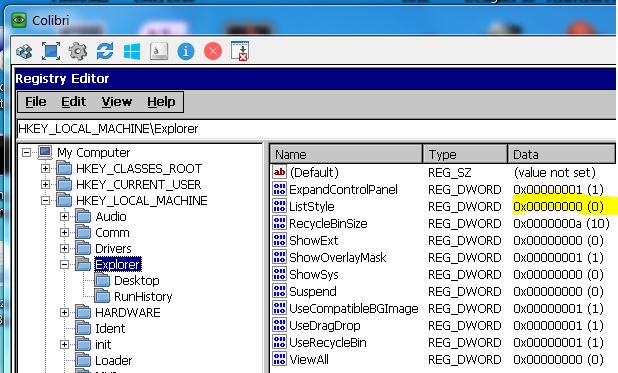Click the Colibri eye app icon

click(x=19, y=20)
